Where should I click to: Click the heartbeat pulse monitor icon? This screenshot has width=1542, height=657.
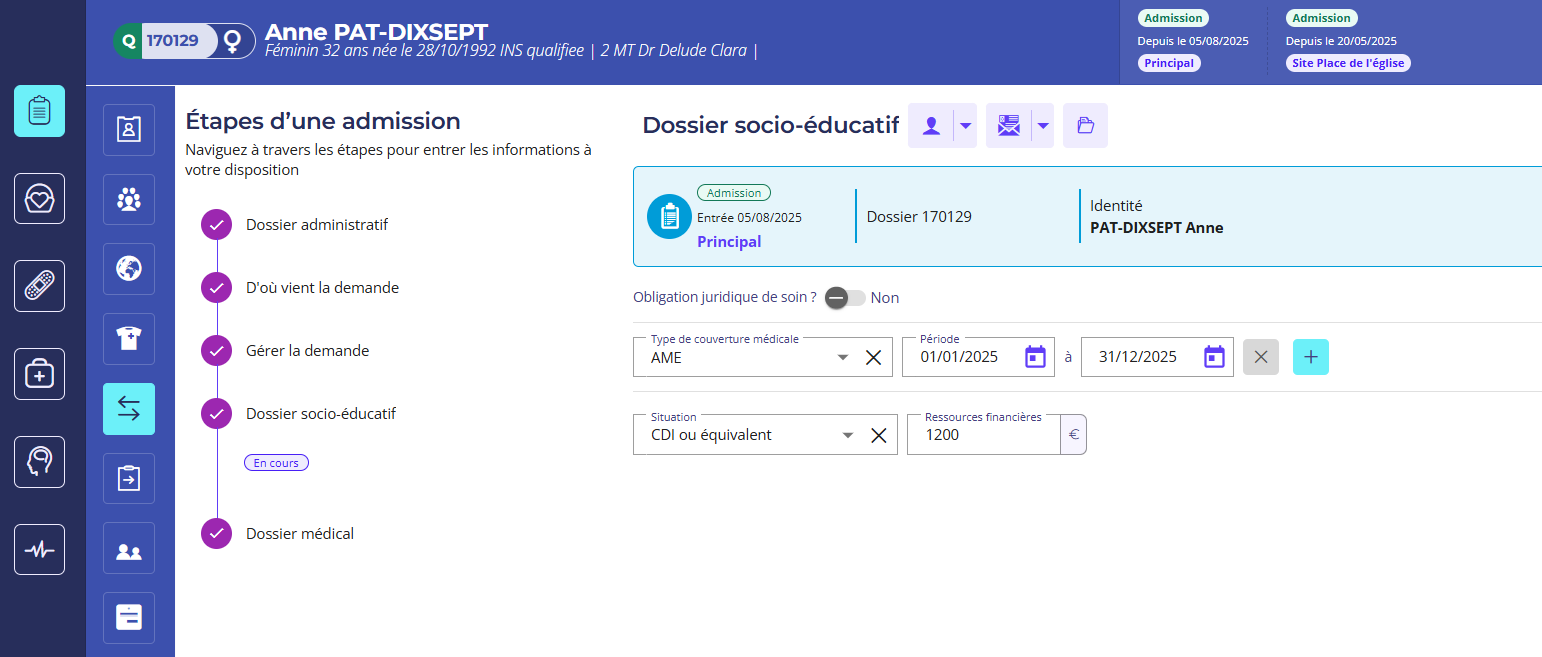(39, 549)
